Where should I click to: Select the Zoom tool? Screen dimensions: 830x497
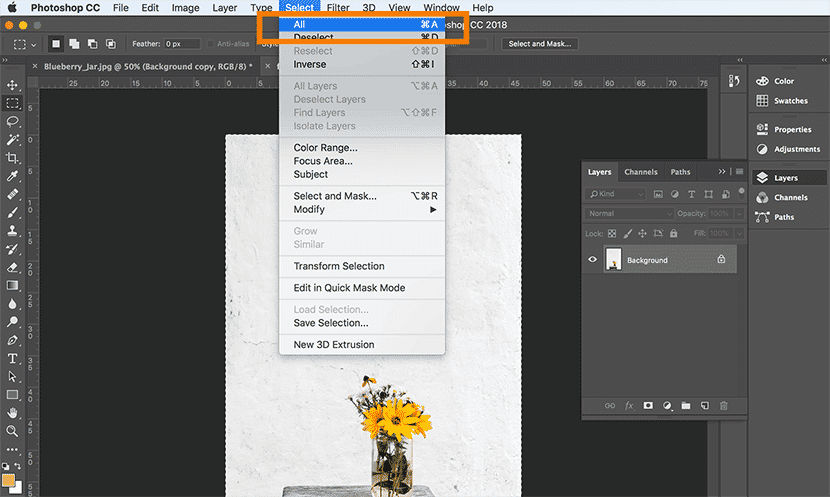point(13,431)
